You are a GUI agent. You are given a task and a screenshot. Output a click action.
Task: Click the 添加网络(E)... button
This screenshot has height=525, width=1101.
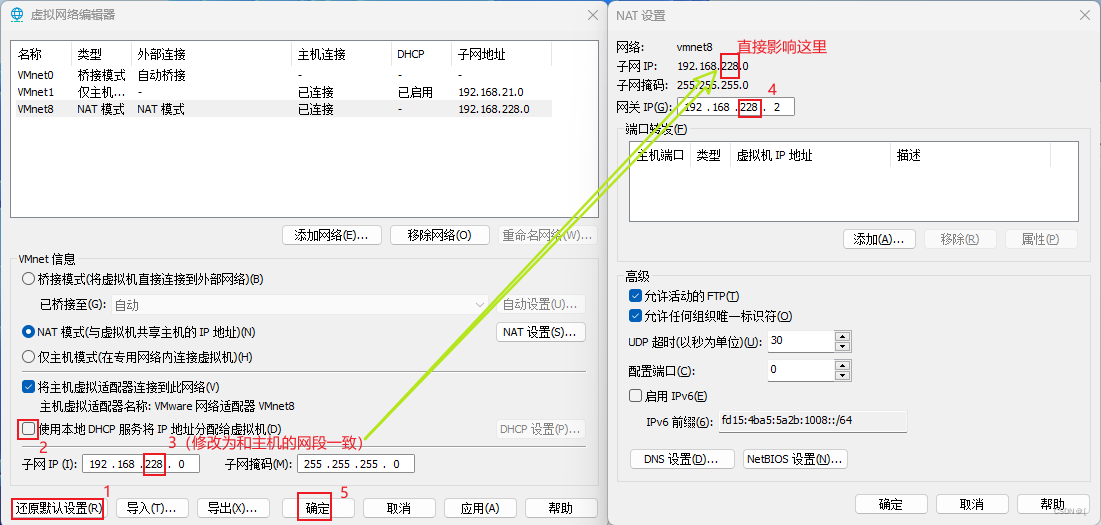point(331,235)
